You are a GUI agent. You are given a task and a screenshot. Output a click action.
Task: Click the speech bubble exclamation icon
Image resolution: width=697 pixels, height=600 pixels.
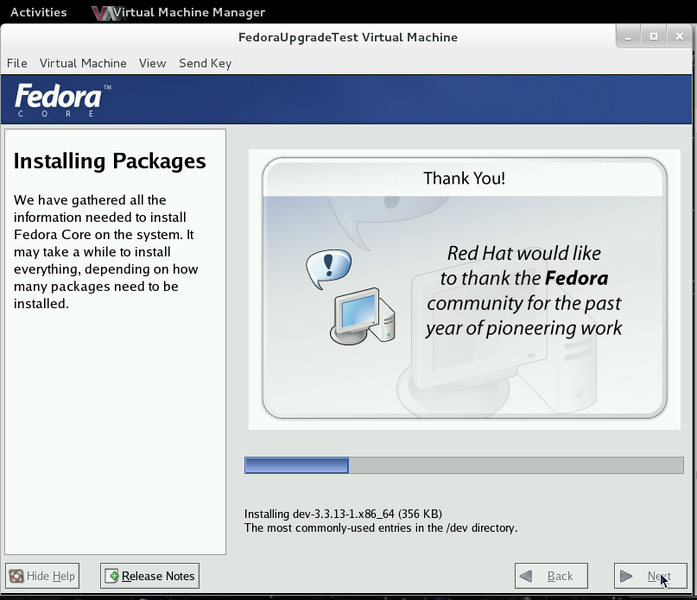pyautogui.click(x=328, y=267)
